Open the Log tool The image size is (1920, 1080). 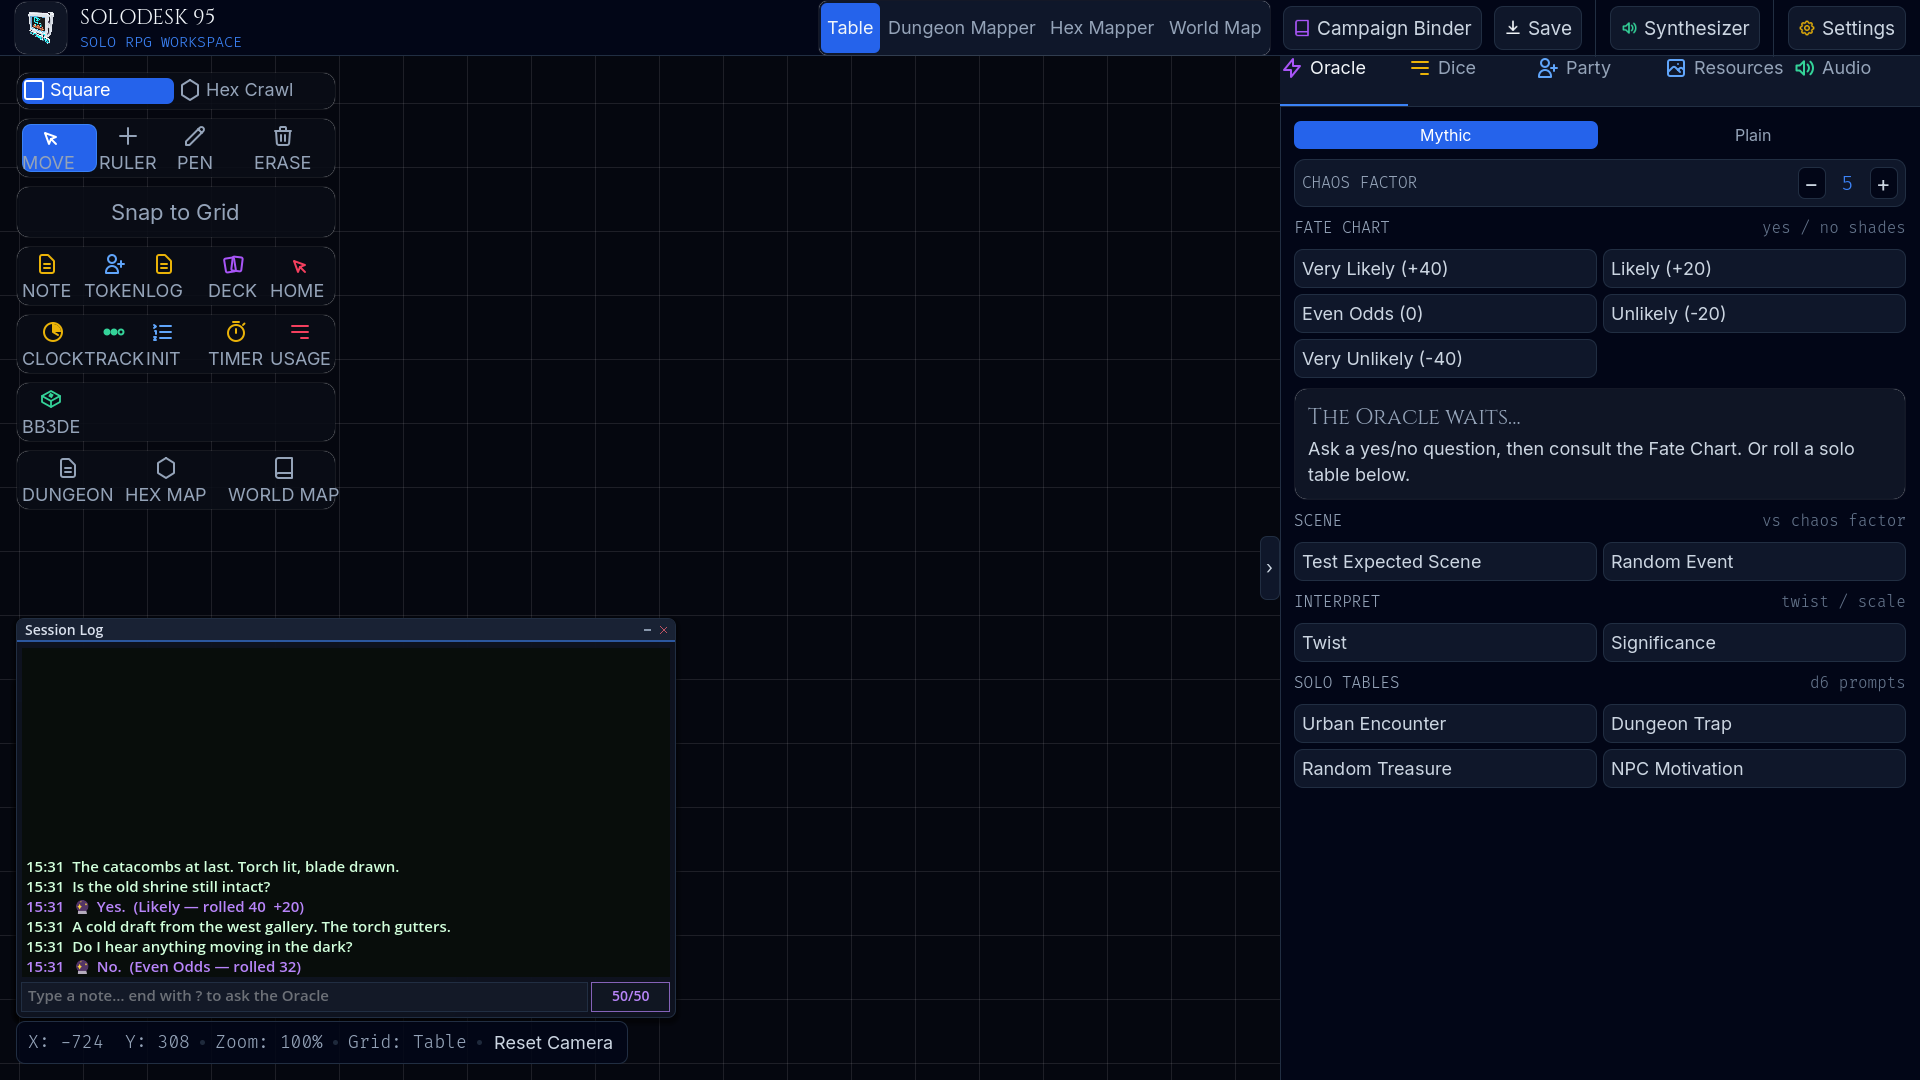click(x=164, y=276)
